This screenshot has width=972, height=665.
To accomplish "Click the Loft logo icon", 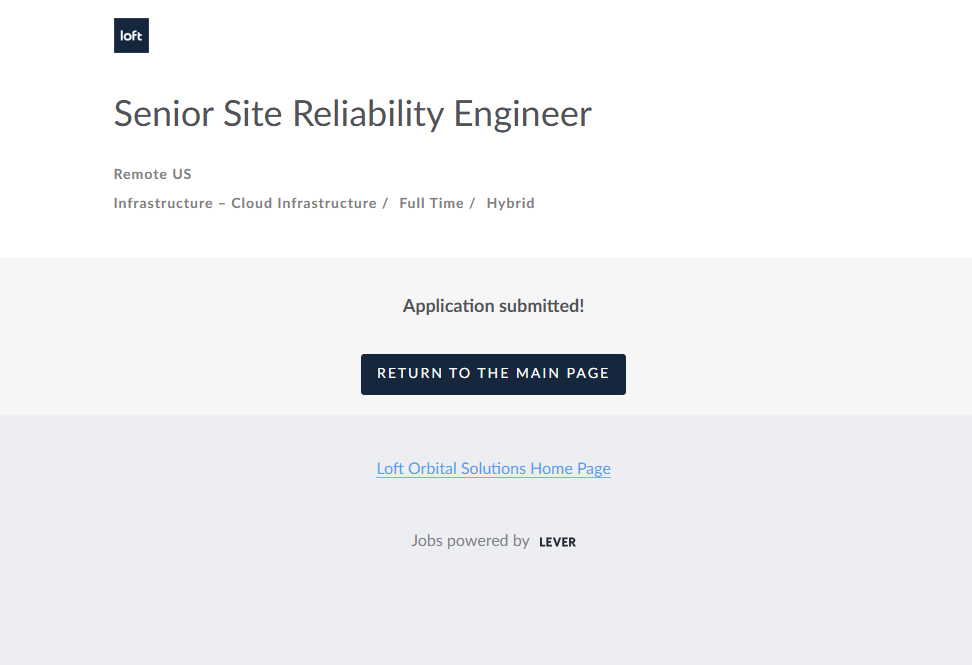I will click(131, 35).
